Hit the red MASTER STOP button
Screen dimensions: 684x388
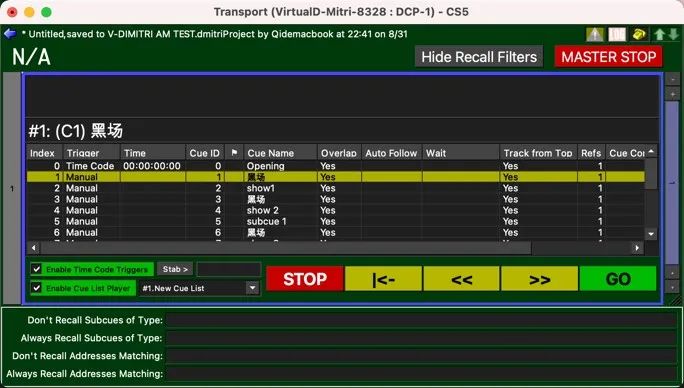pos(608,57)
